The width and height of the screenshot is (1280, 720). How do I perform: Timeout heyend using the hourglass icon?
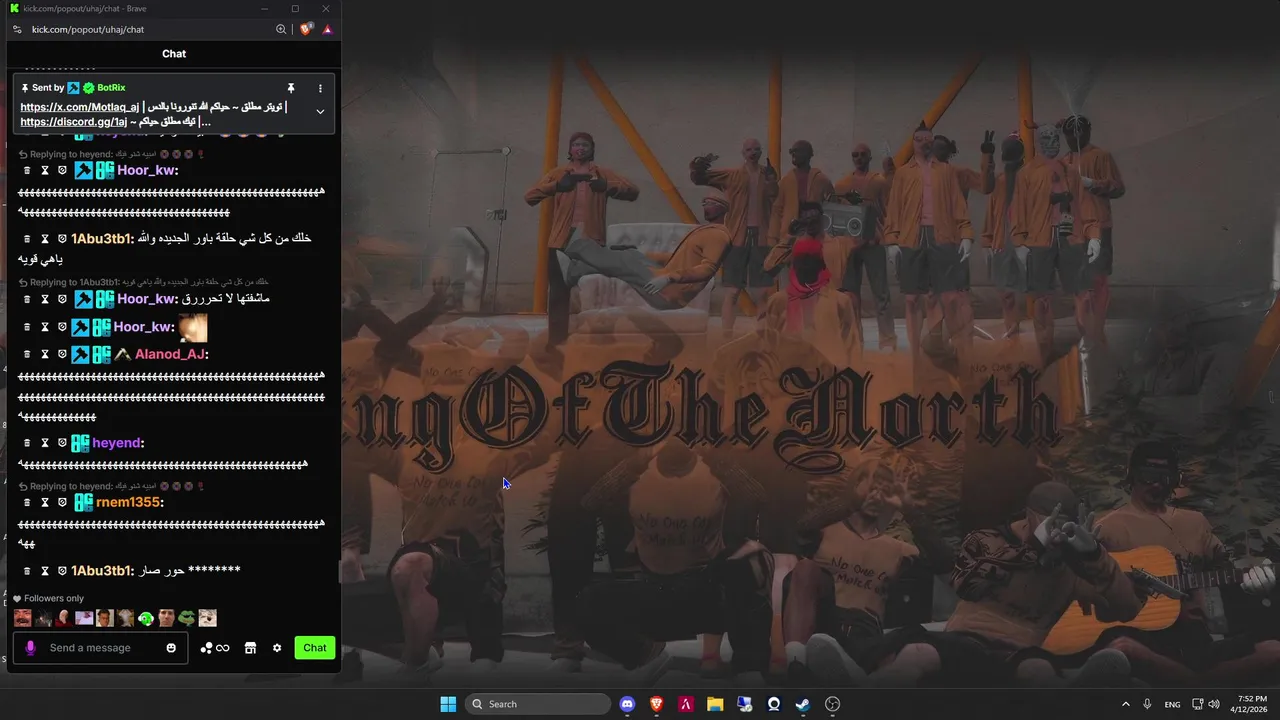tap(45, 443)
